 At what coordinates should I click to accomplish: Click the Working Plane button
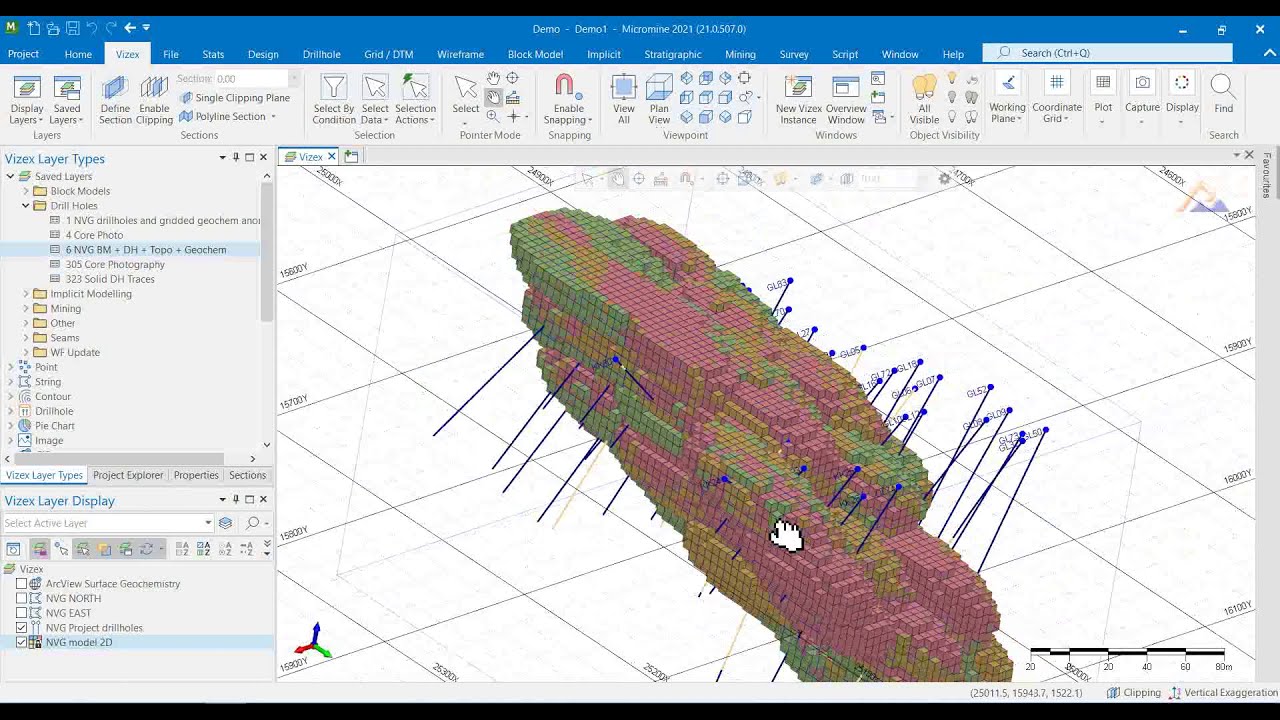click(1007, 99)
